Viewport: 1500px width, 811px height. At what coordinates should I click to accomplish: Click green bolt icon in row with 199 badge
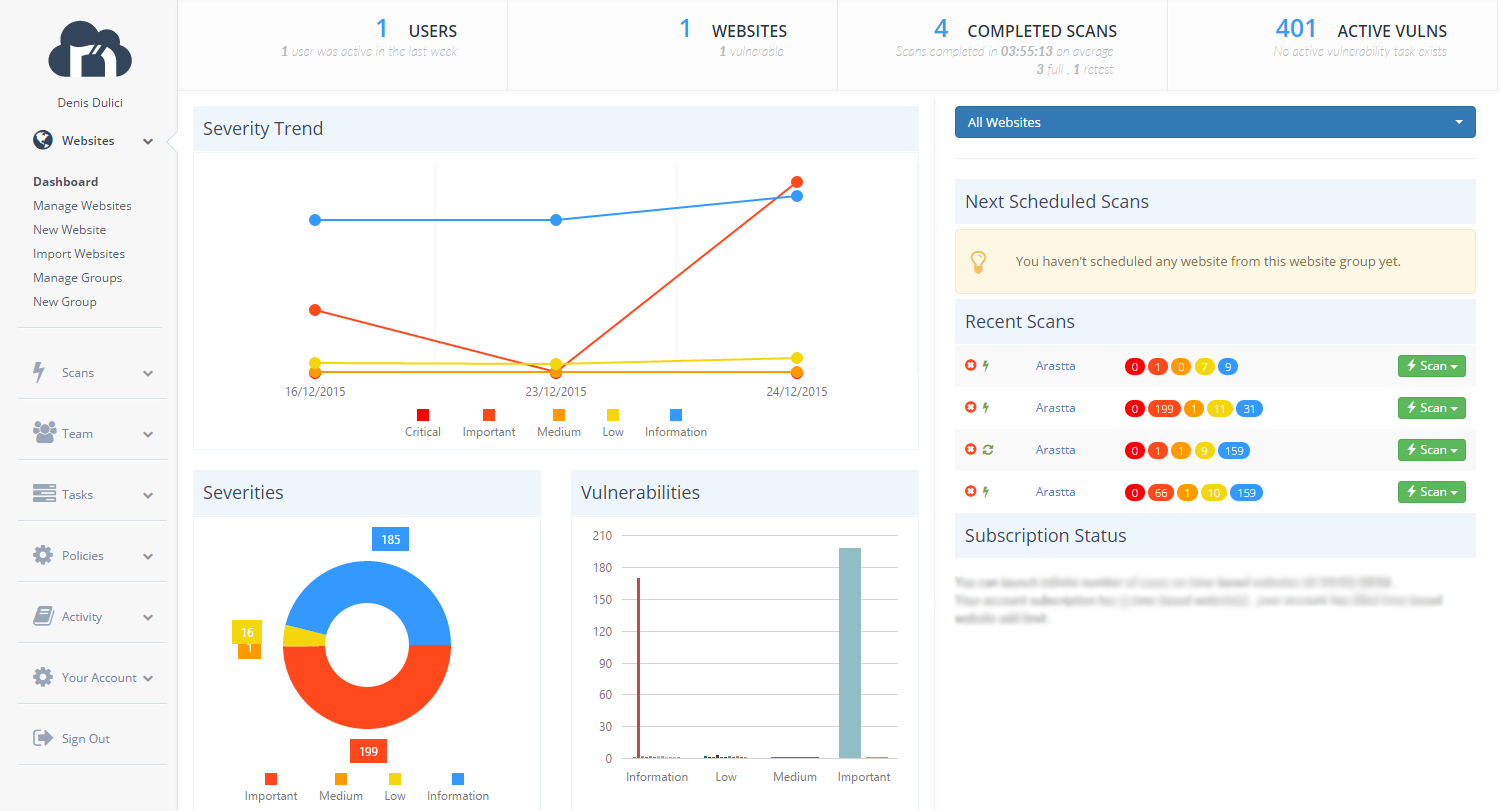(986, 407)
